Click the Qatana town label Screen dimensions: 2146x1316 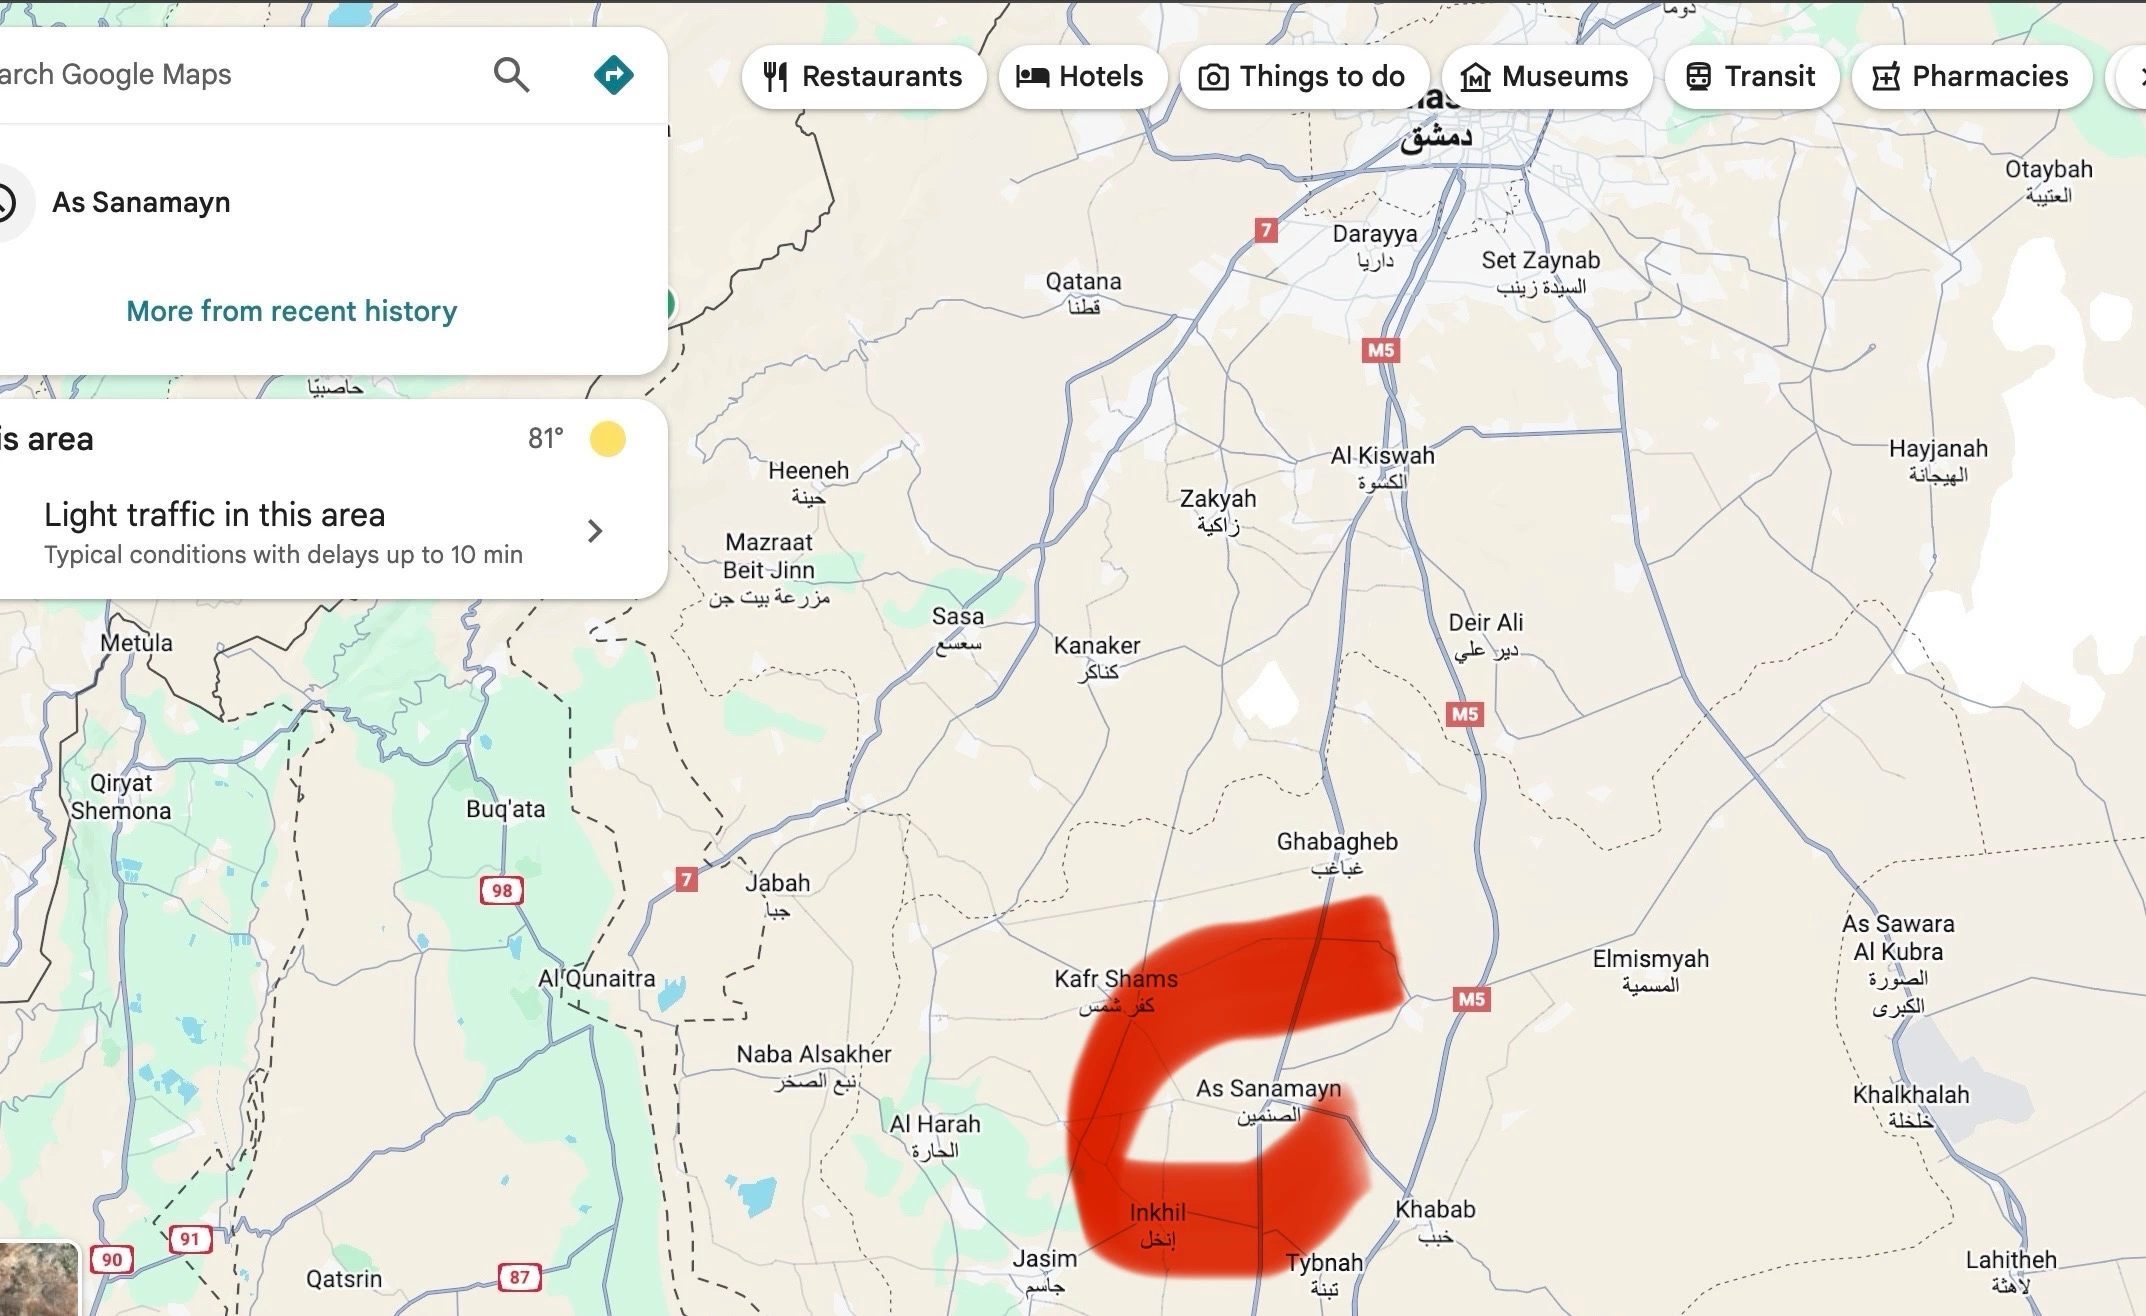coord(1084,294)
